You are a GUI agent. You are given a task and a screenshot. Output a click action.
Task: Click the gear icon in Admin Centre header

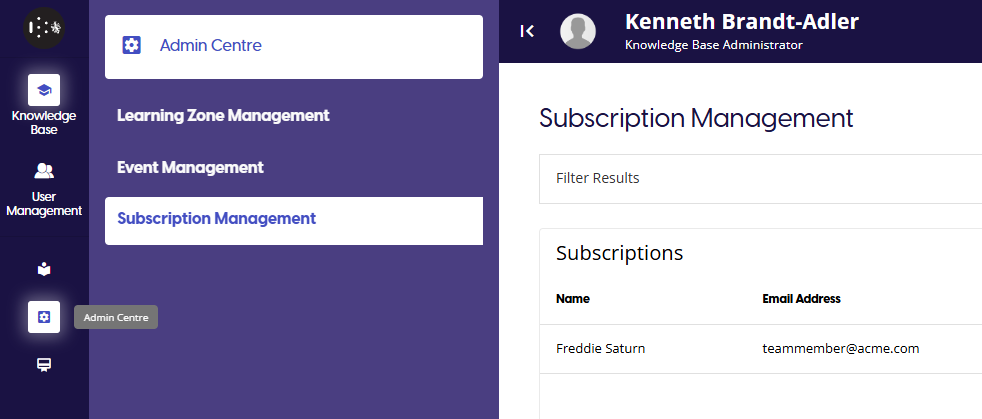131,45
